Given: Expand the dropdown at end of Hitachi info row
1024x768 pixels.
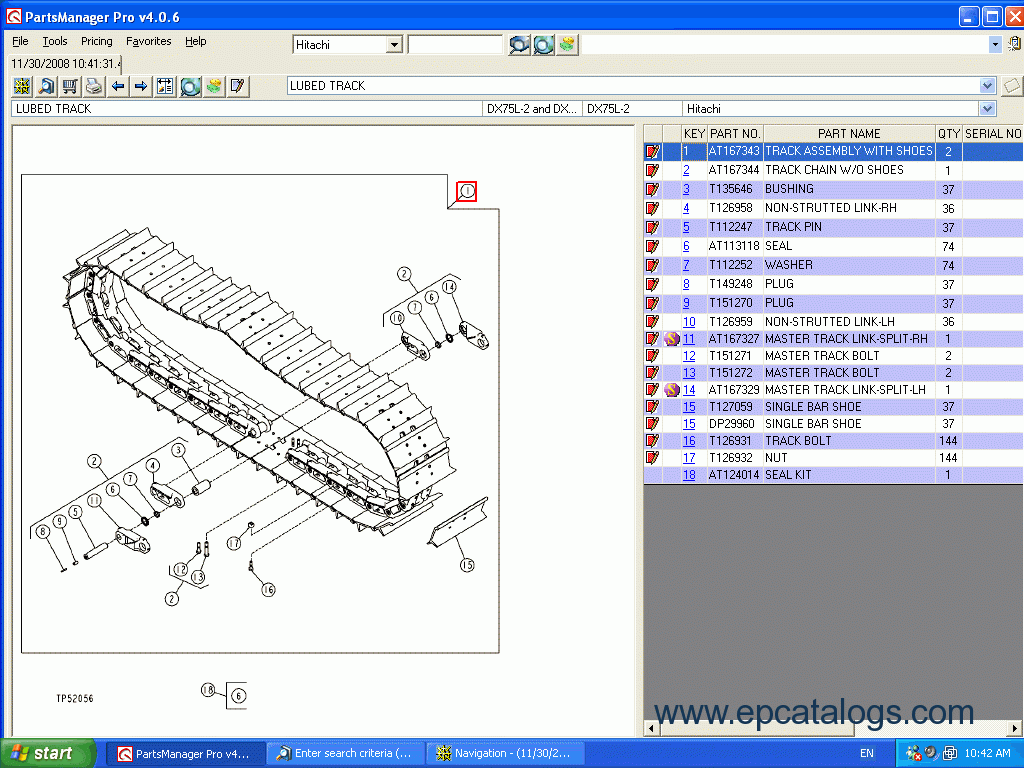Looking at the screenshot, I should (987, 108).
